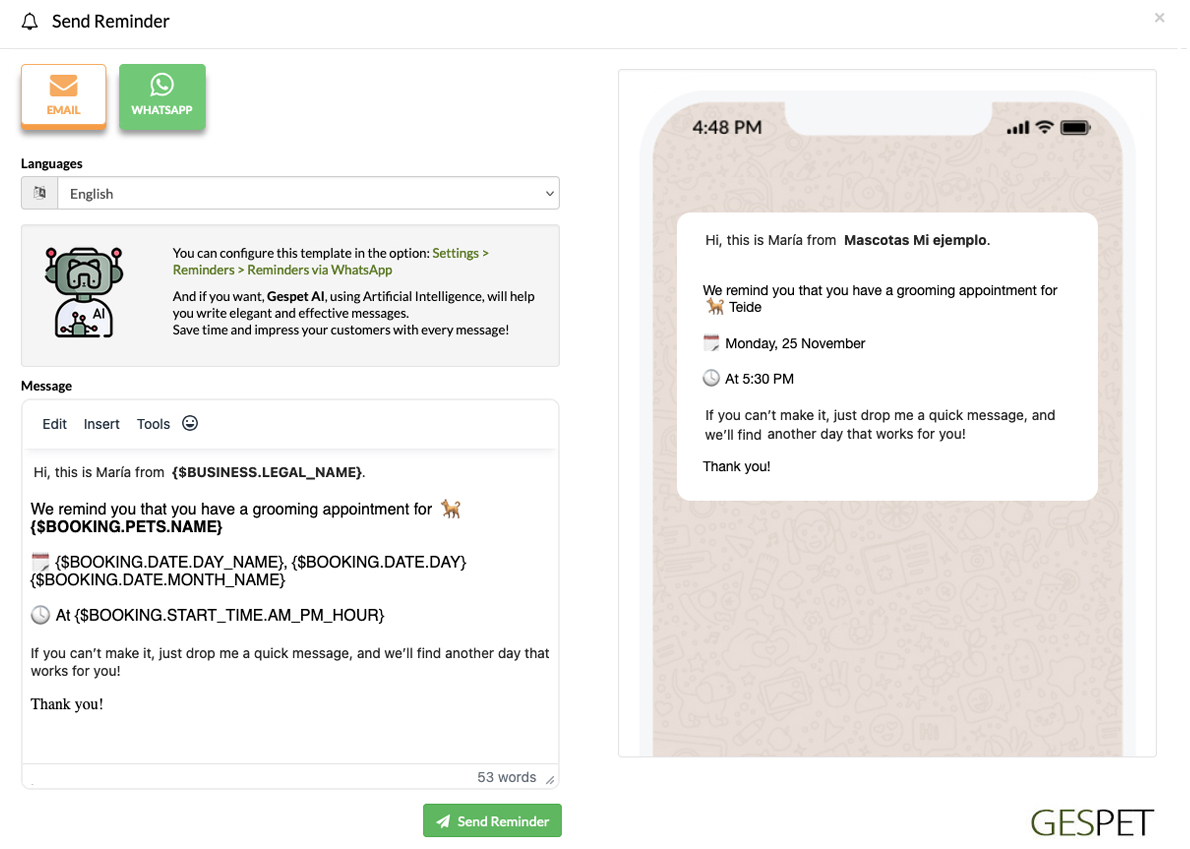1190x849 pixels.
Task: Click the editor resize handle by word count
Action: pyautogui.click(x=550, y=779)
